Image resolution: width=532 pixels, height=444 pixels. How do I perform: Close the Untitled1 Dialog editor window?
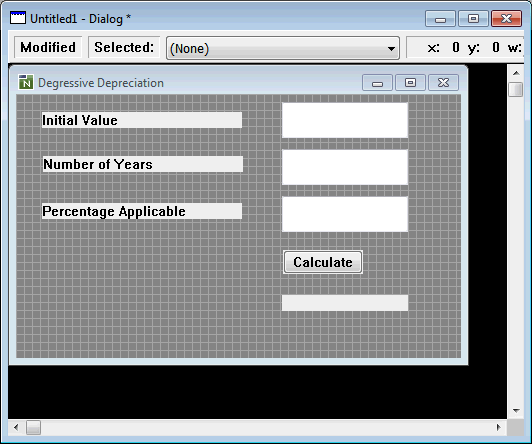tap(507, 19)
